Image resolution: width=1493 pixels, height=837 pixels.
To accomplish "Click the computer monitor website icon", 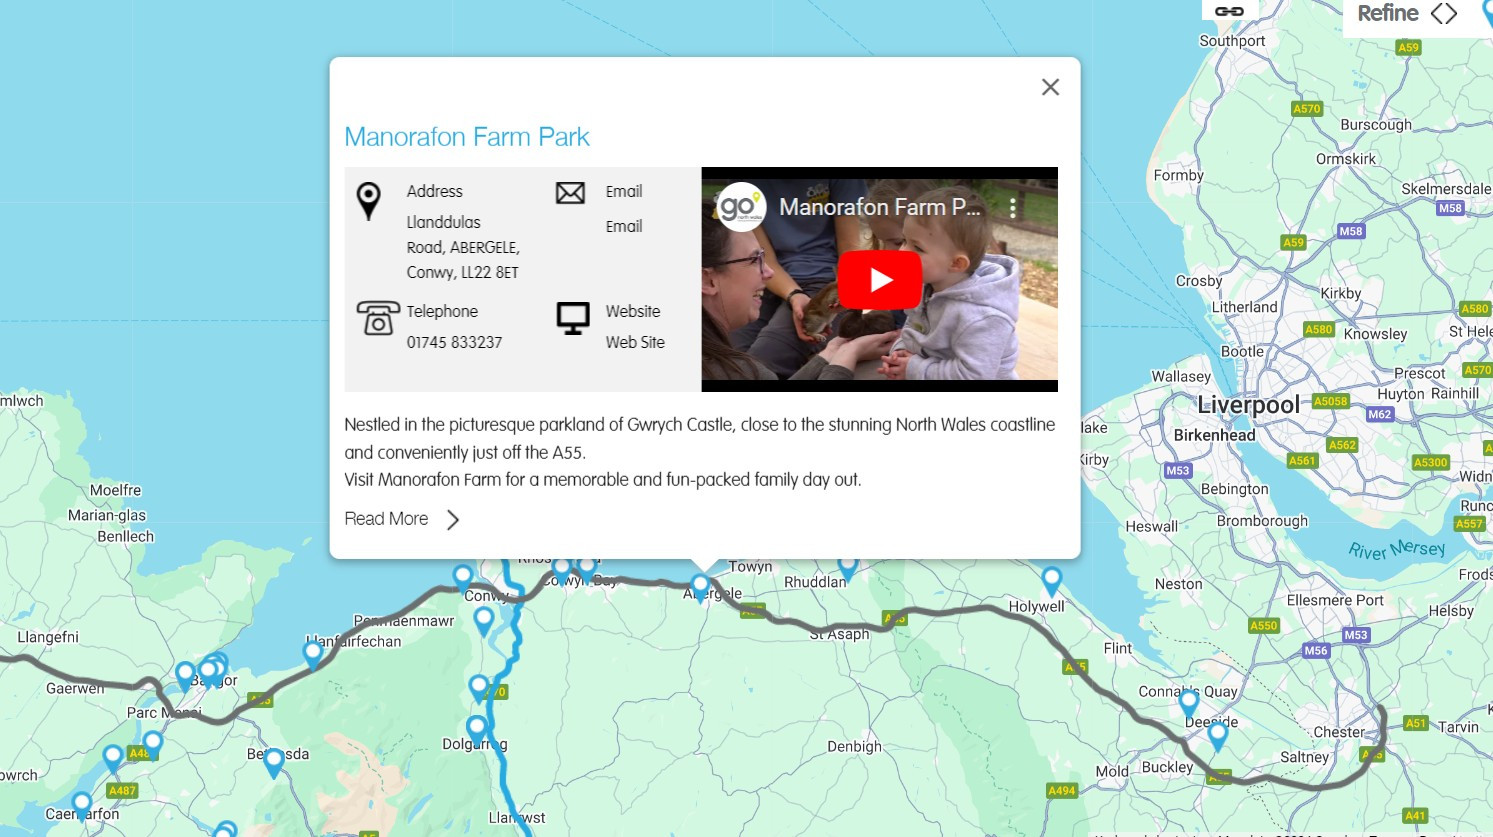I will tap(573, 318).
